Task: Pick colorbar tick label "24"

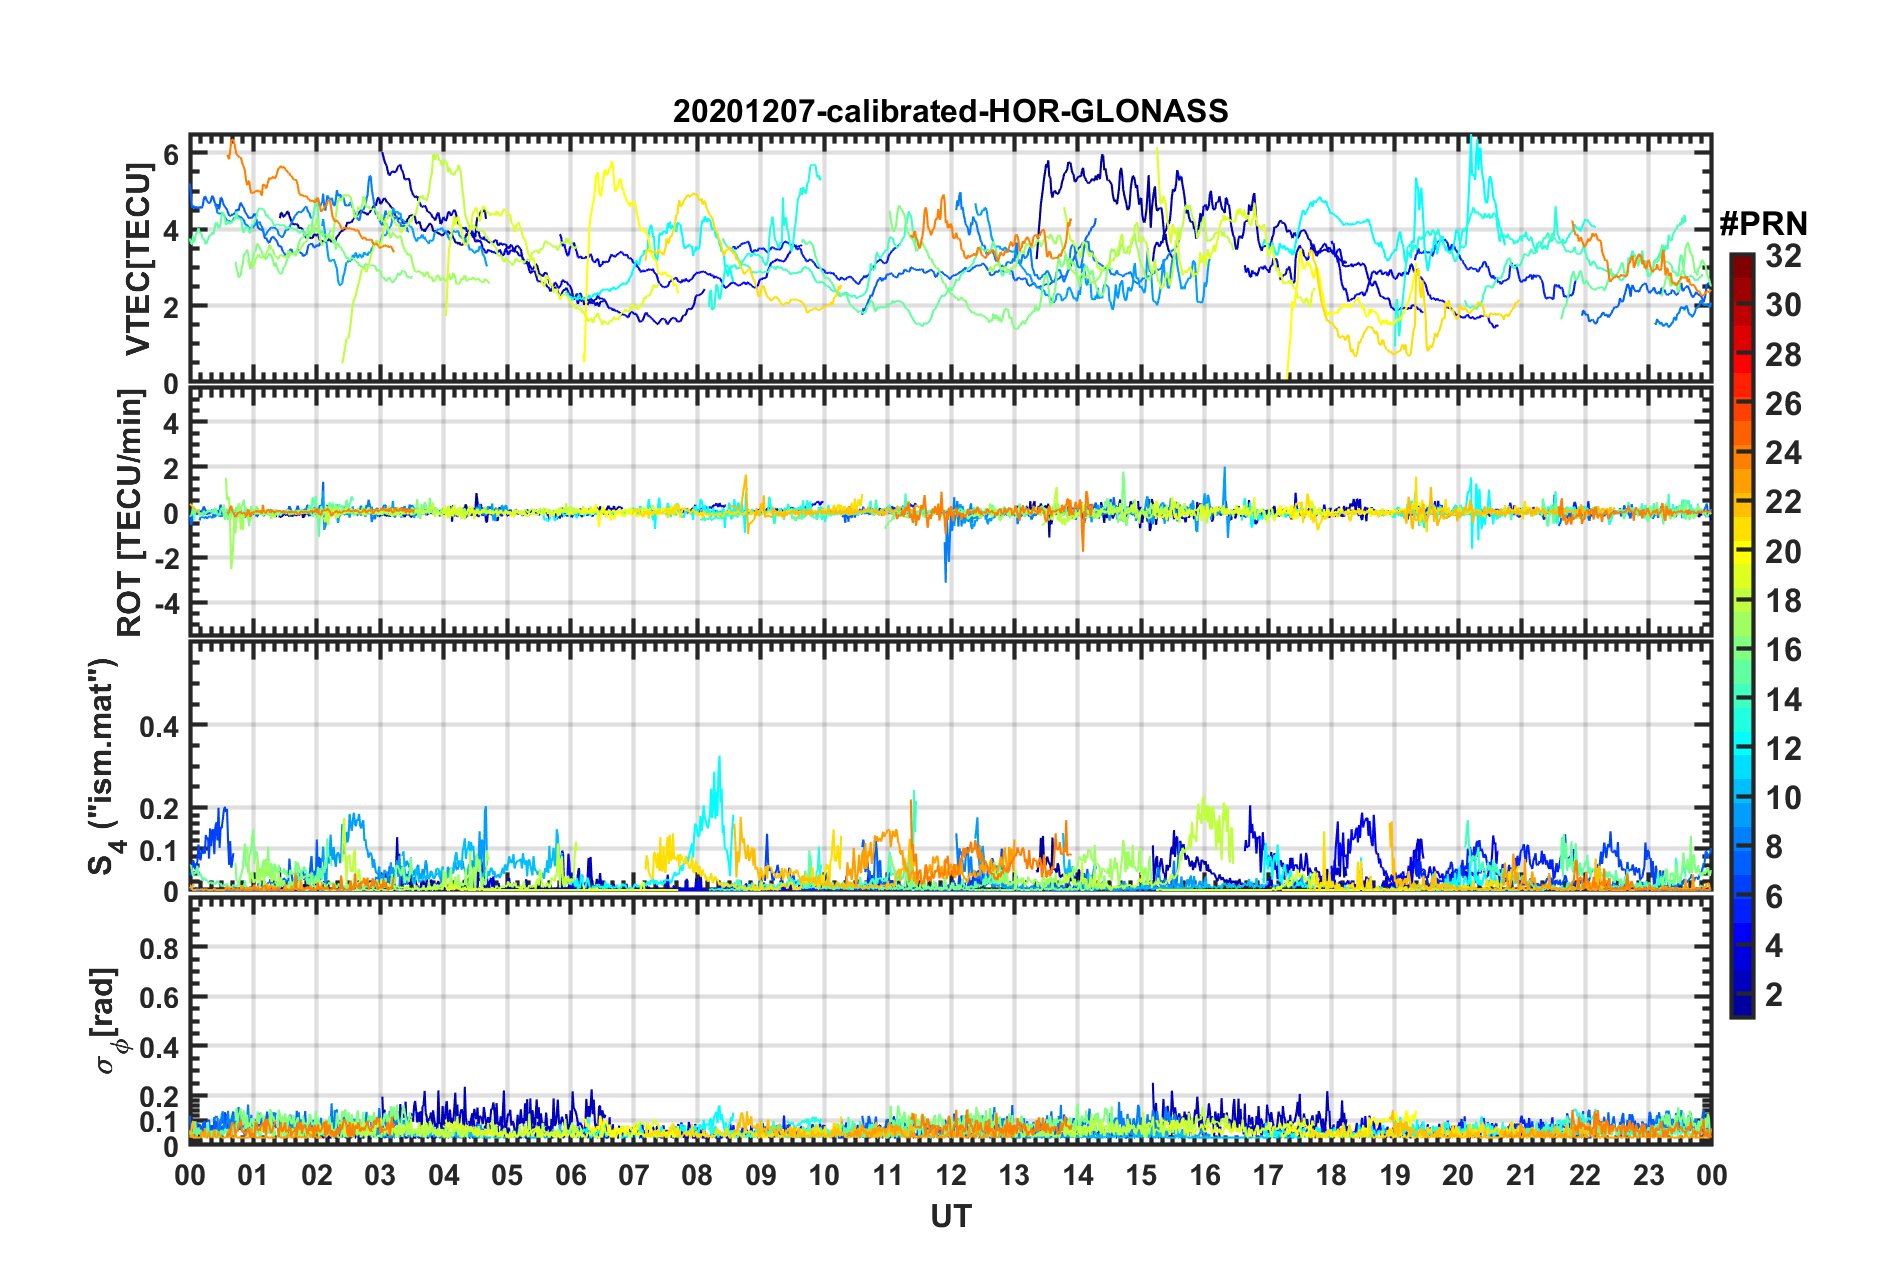Action: pos(1783,453)
